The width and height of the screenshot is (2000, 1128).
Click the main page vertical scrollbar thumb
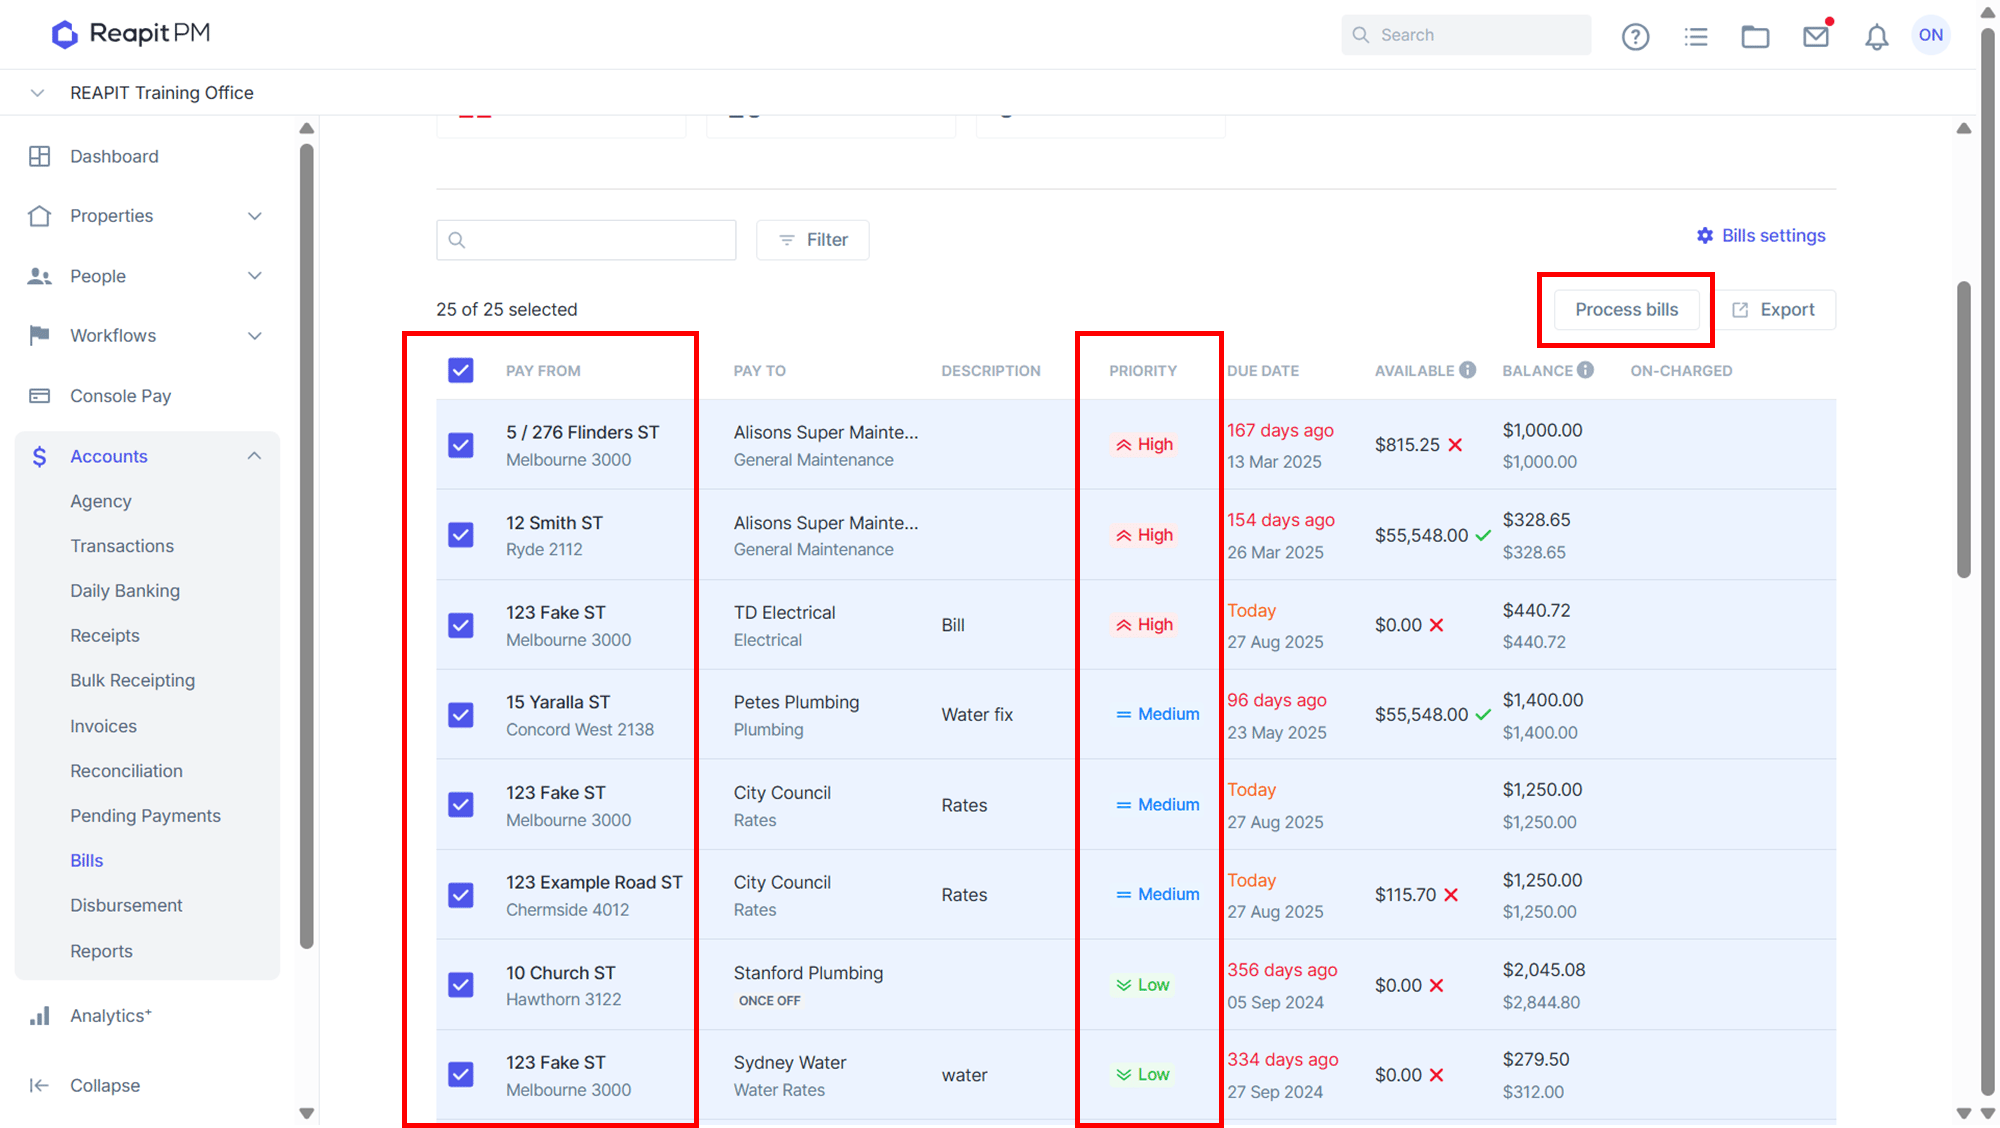coord(1963,430)
